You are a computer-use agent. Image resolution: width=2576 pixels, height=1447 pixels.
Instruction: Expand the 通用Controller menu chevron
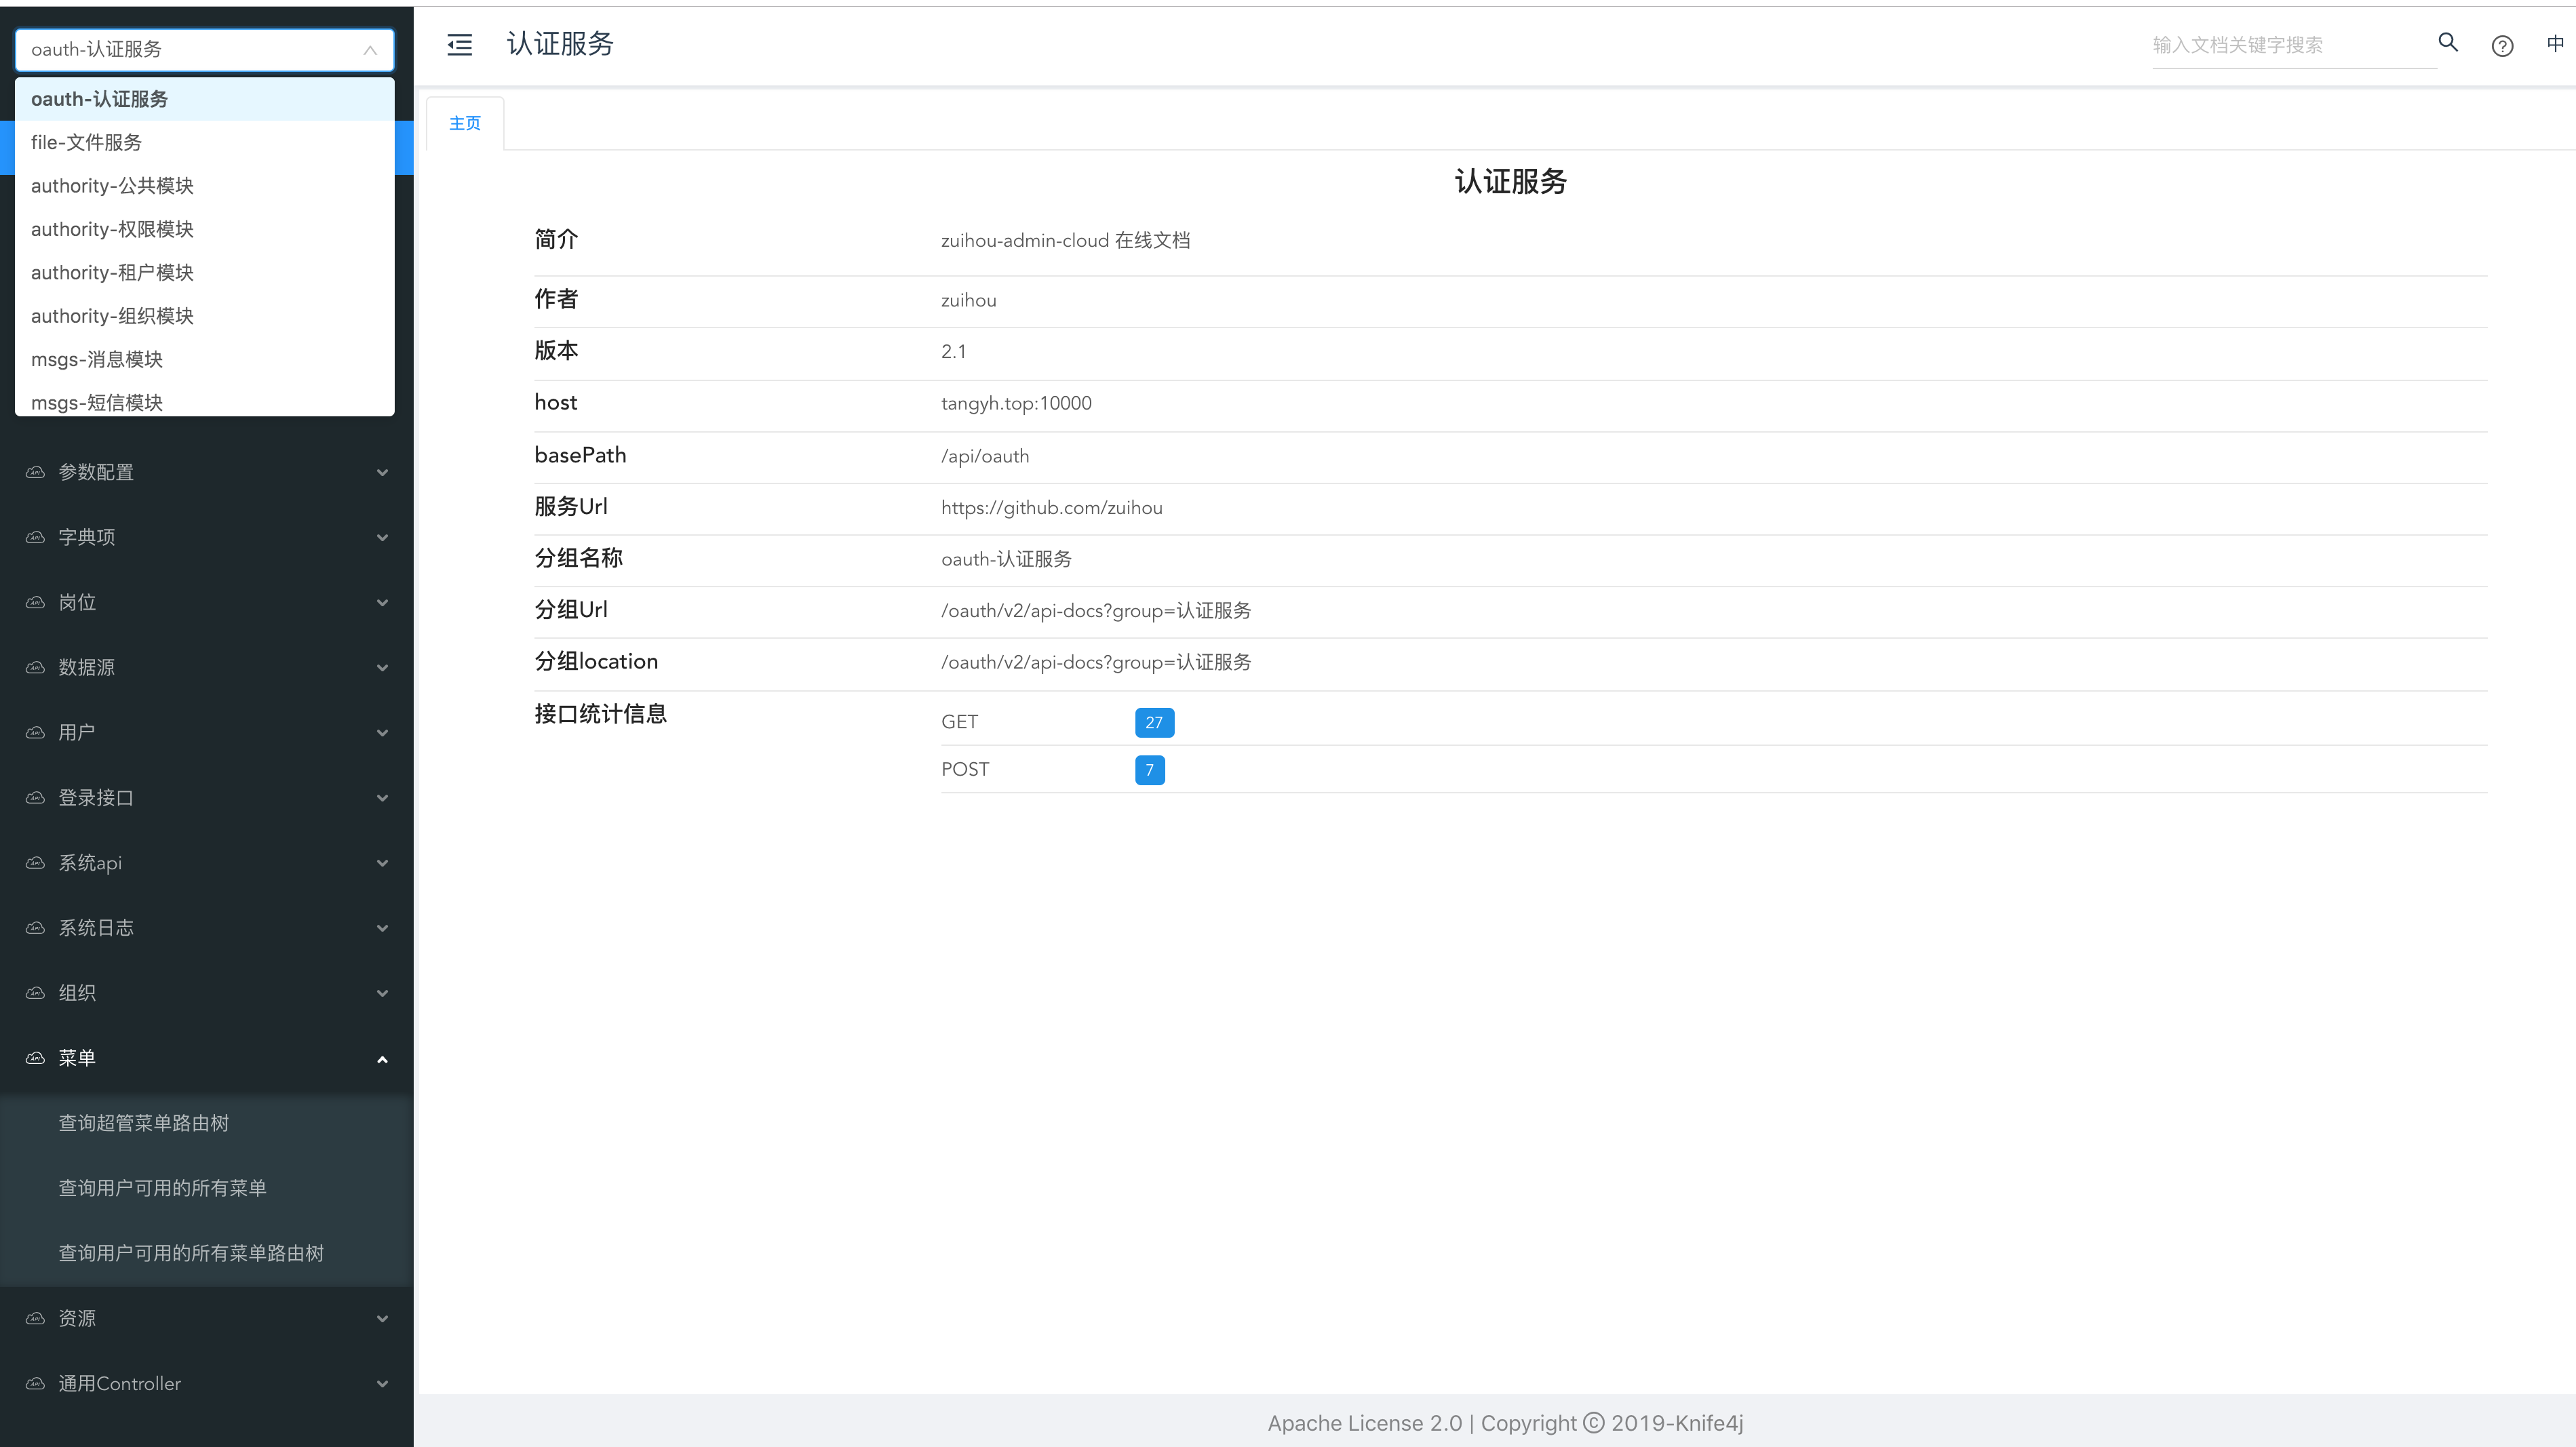pyautogui.click(x=382, y=1383)
